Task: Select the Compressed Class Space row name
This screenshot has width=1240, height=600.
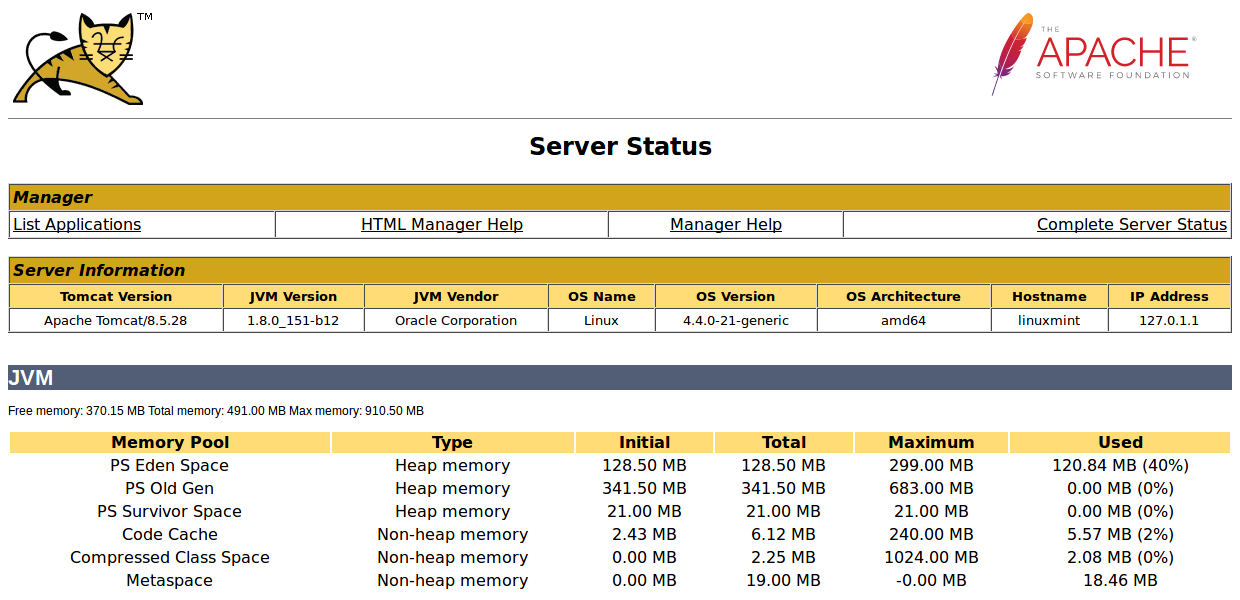Action: coord(170,558)
